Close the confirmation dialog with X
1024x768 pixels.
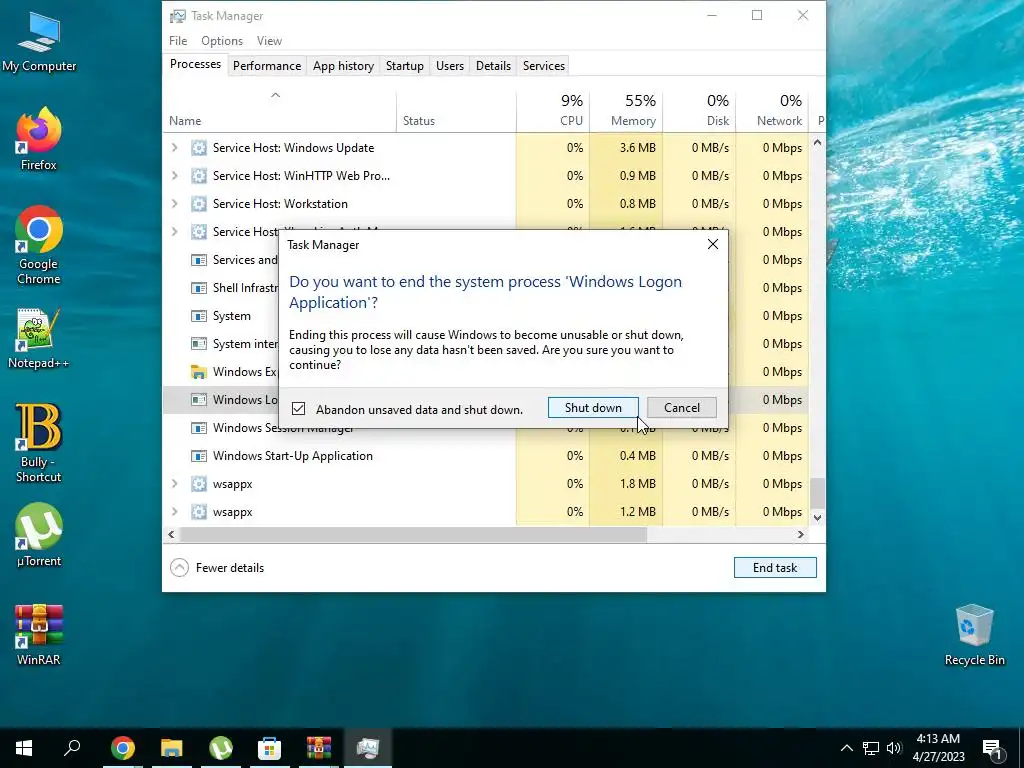click(x=712, y=244)
